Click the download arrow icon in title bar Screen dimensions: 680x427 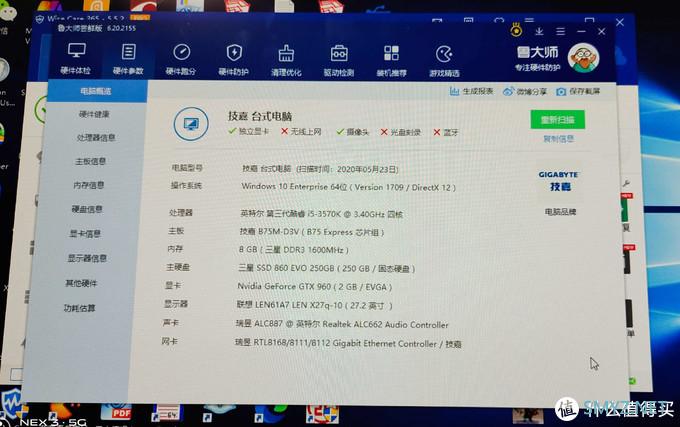coord(539,31)
